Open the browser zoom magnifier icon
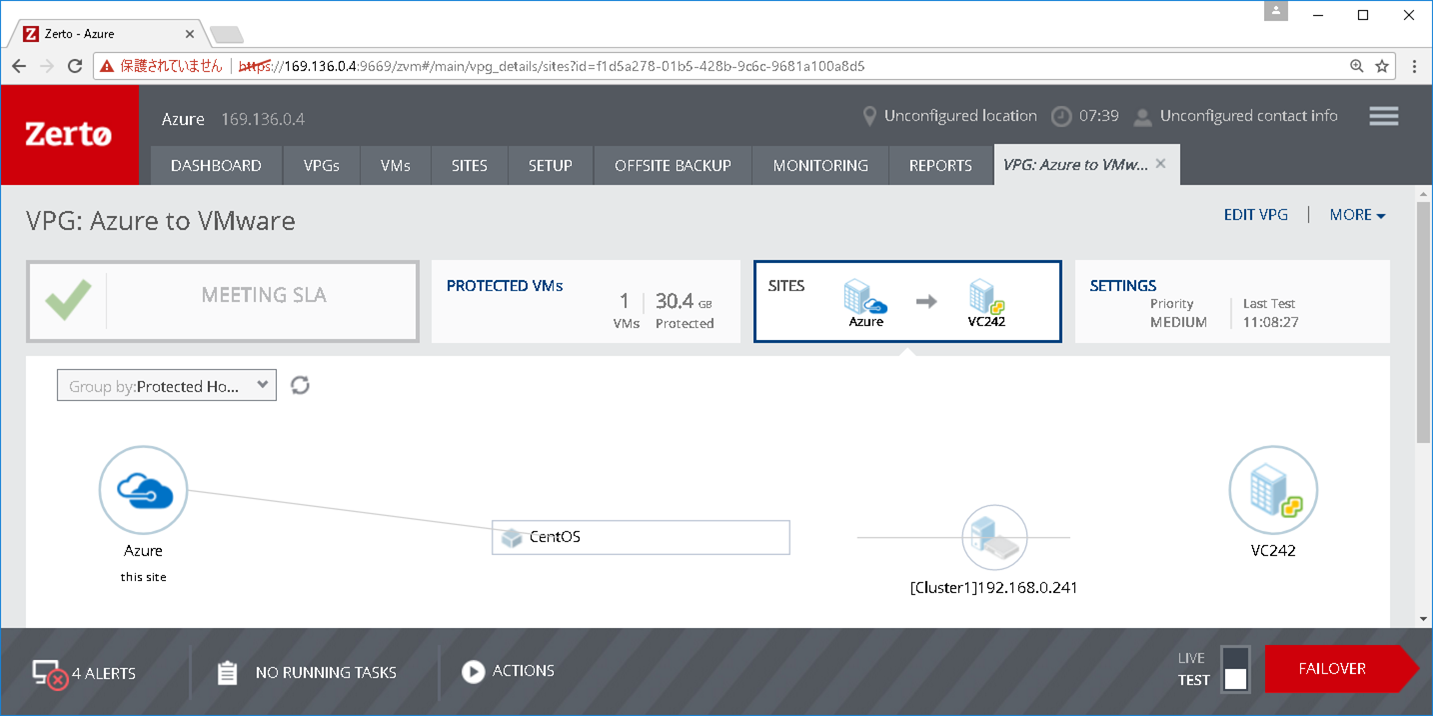Screen dimensions: 1433x716 1357,66
